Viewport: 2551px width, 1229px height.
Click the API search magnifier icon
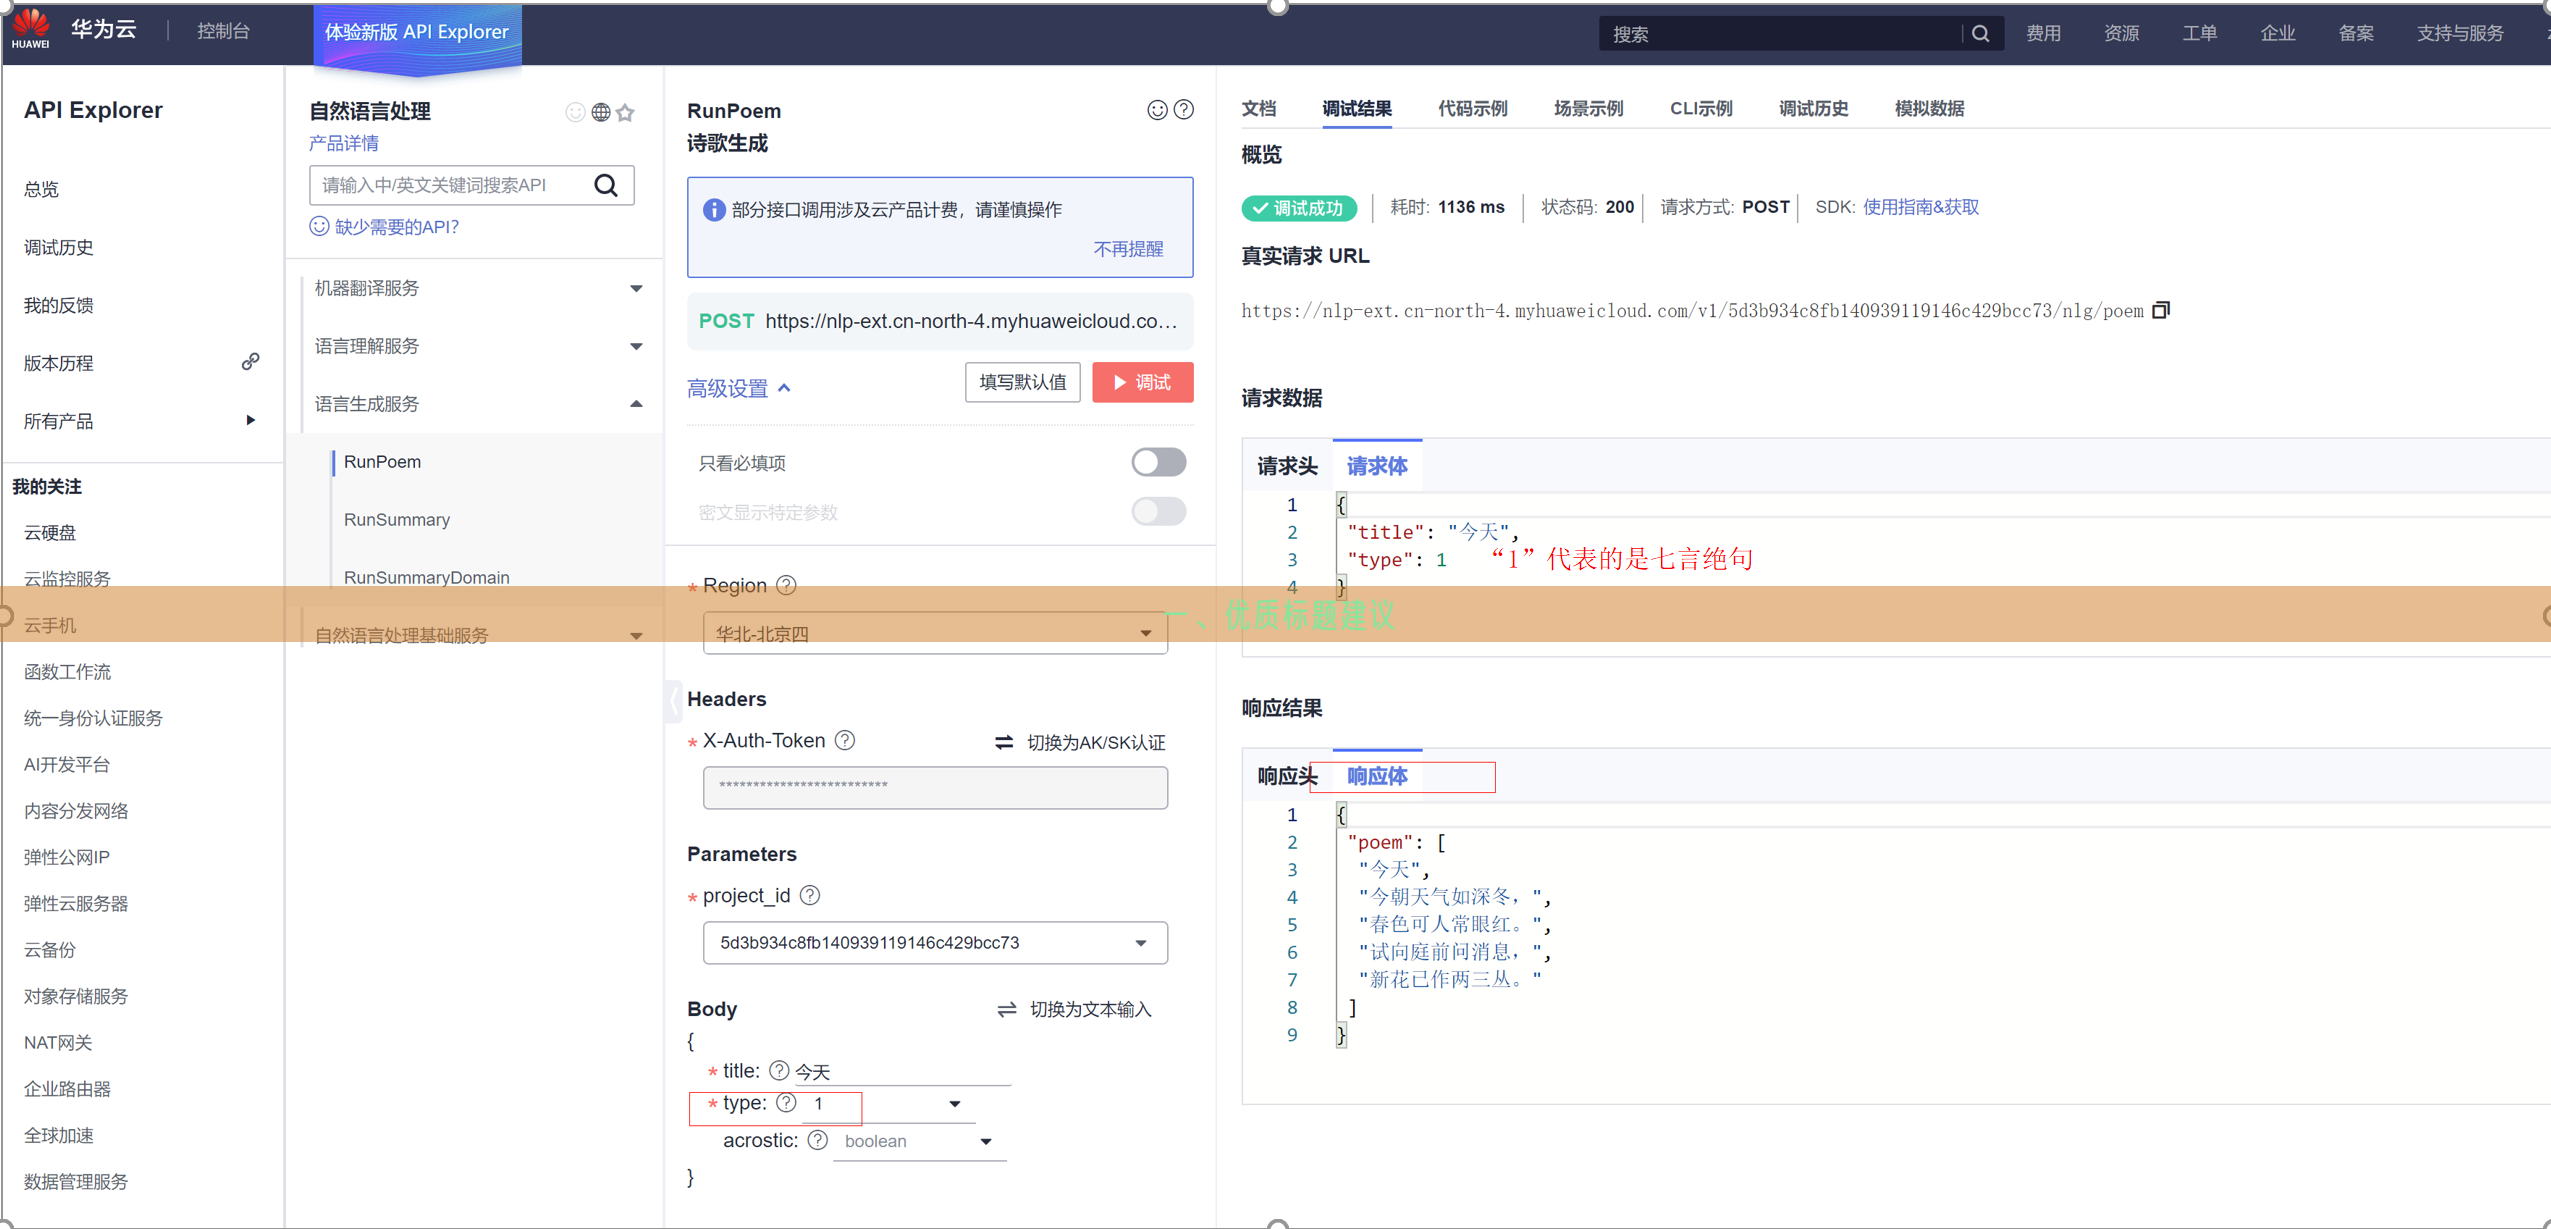pos(606,185)
